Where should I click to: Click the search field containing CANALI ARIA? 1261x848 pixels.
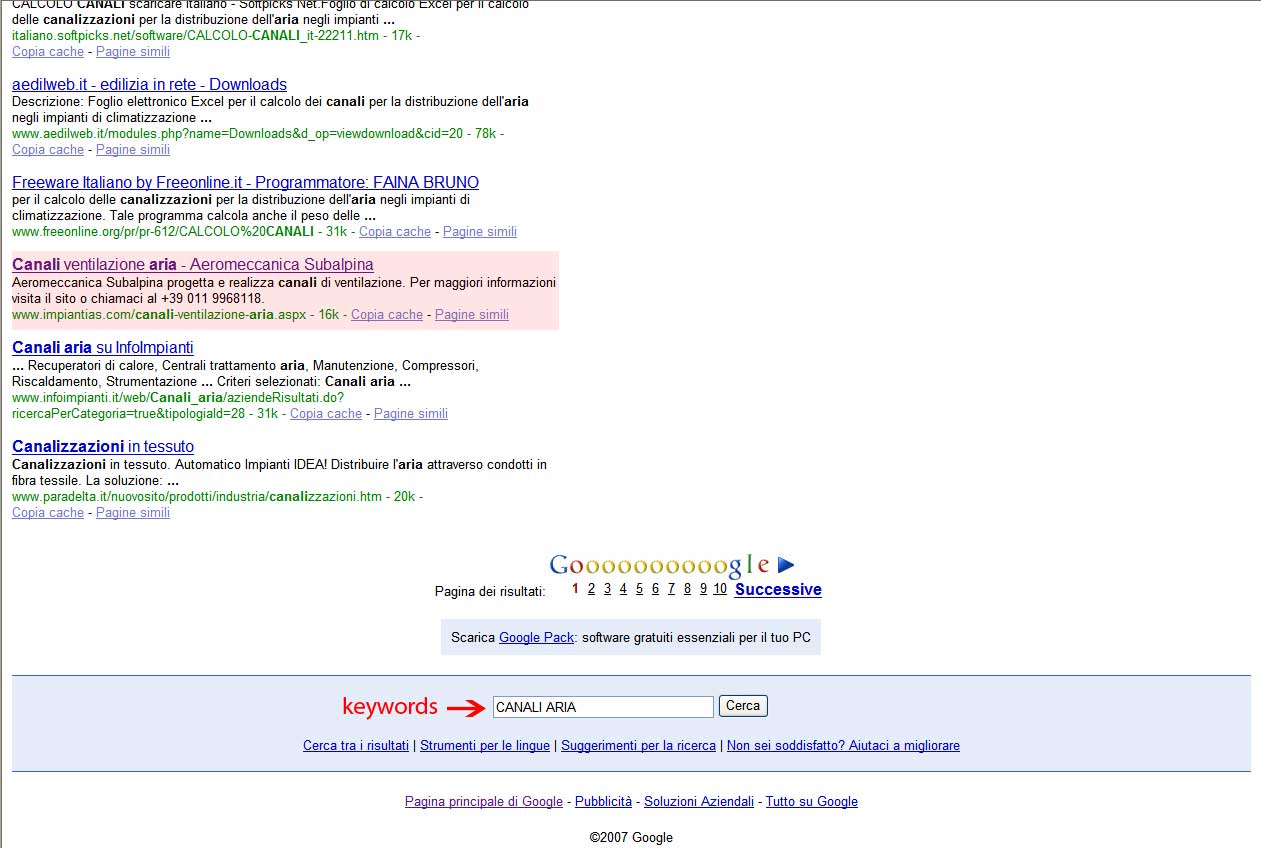point(602,707)
